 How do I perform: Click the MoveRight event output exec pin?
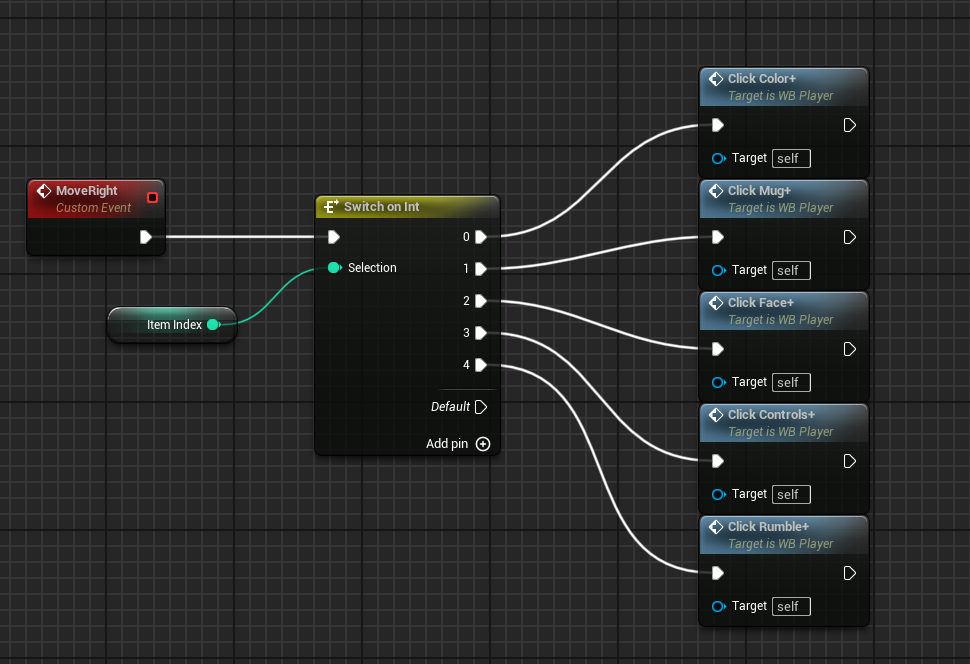(146, 237)
